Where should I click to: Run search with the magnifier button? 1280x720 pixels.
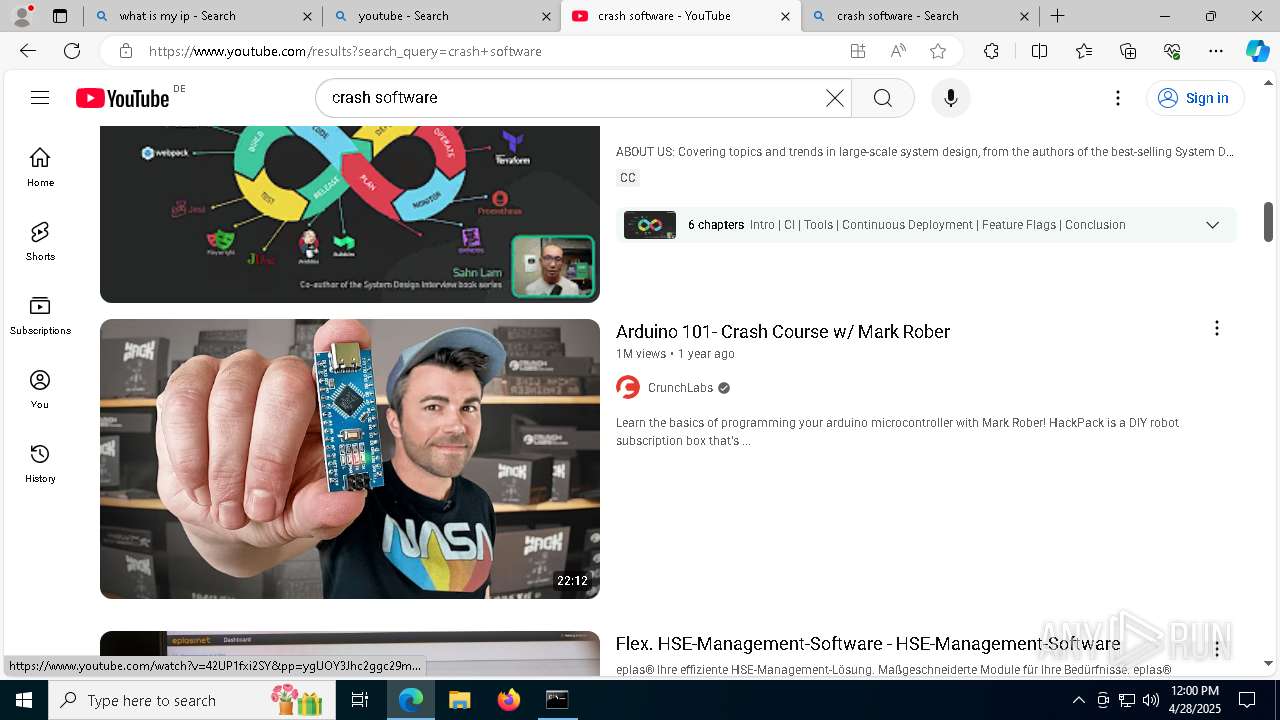point(882,98)
